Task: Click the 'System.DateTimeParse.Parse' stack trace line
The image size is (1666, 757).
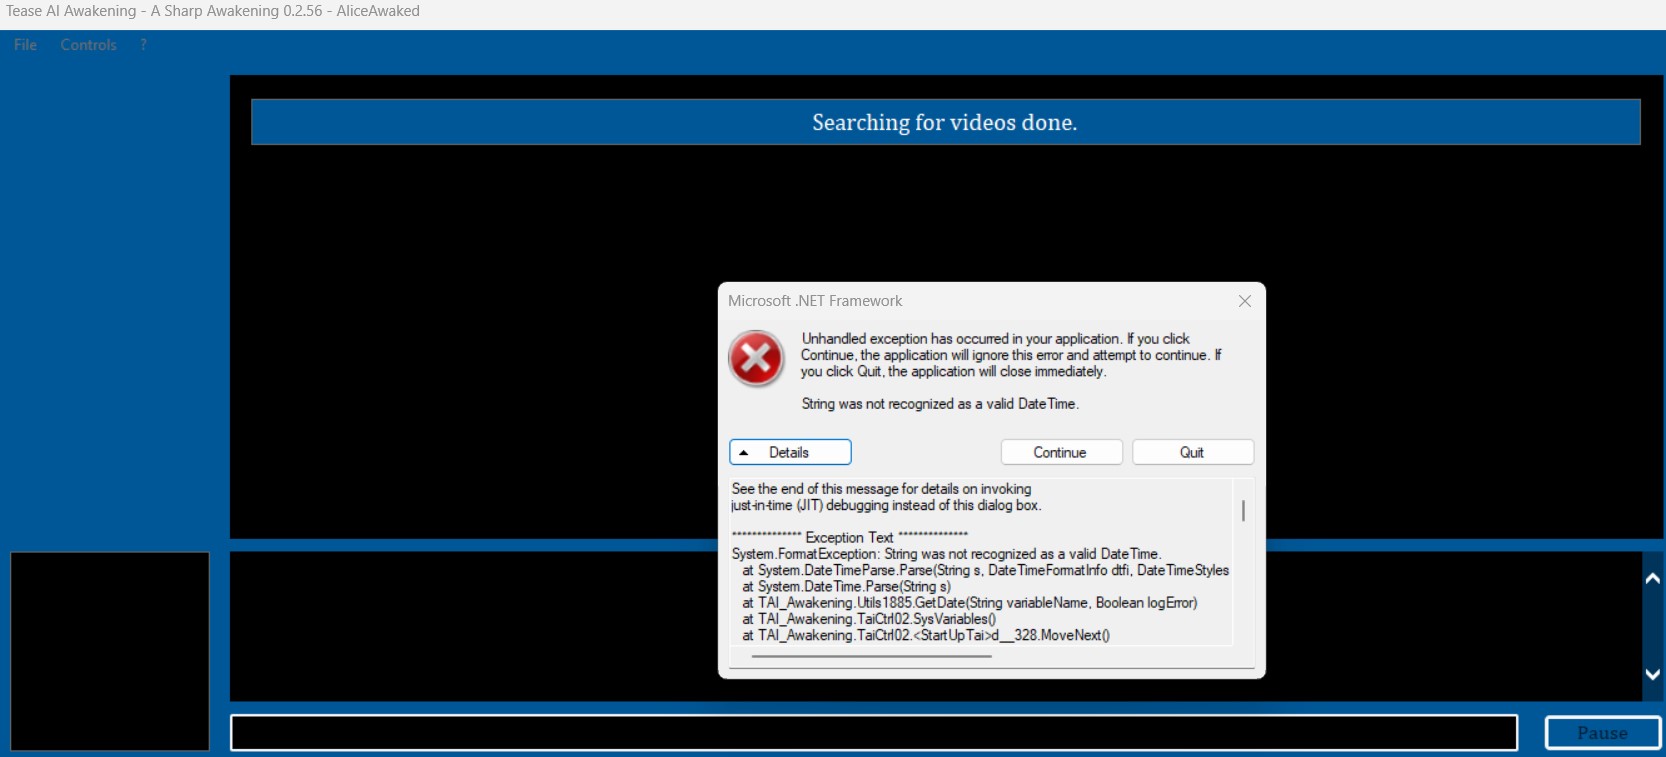Action: tap(985, 570)
